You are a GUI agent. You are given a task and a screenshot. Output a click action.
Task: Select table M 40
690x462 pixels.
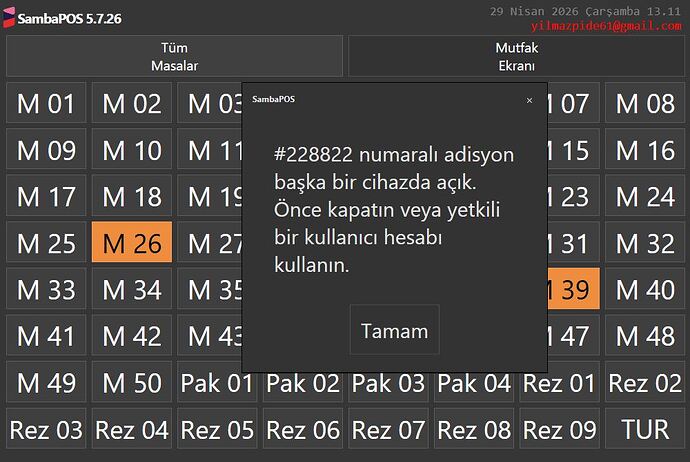[645, 290]
